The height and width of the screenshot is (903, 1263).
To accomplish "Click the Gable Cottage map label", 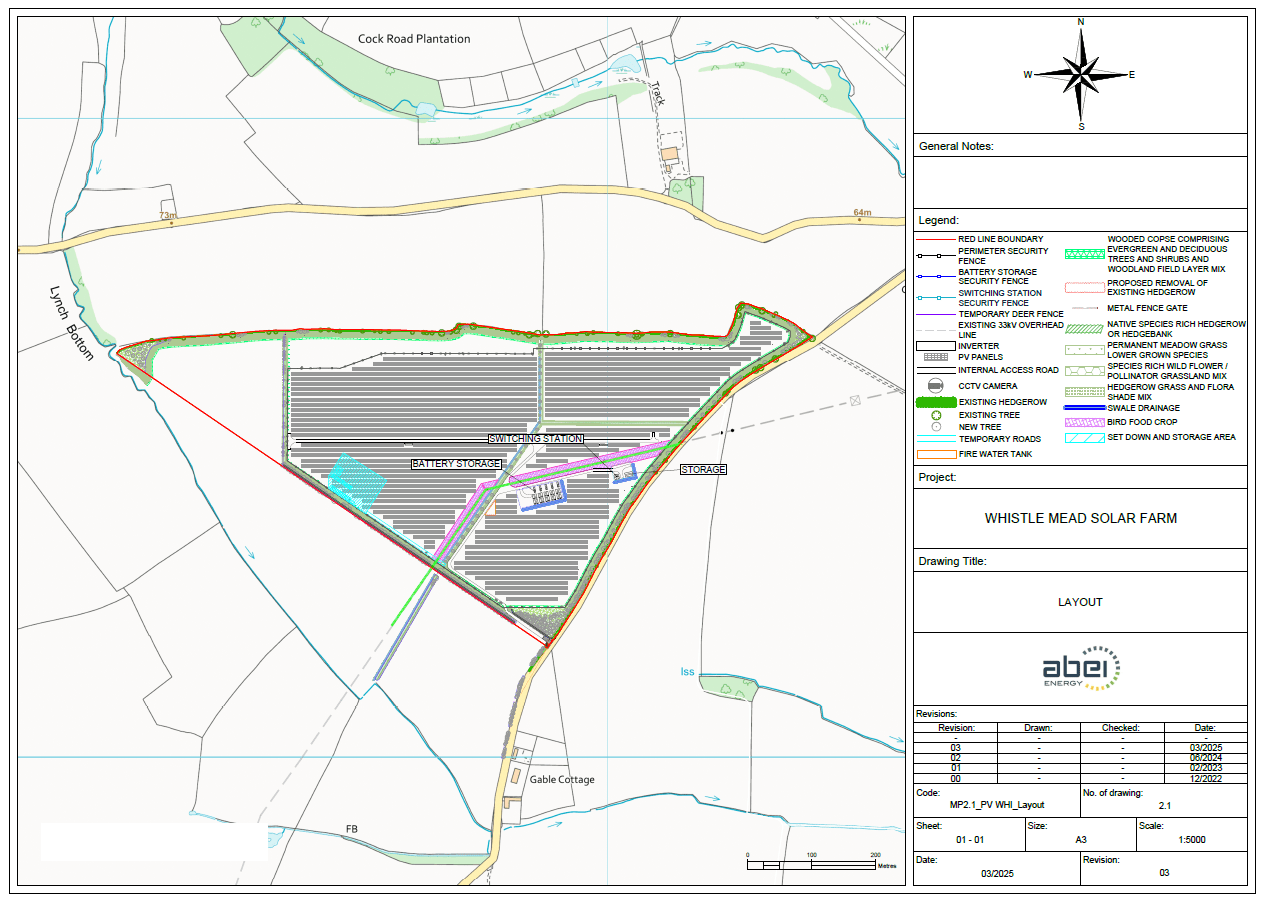I will click(562, 779).
